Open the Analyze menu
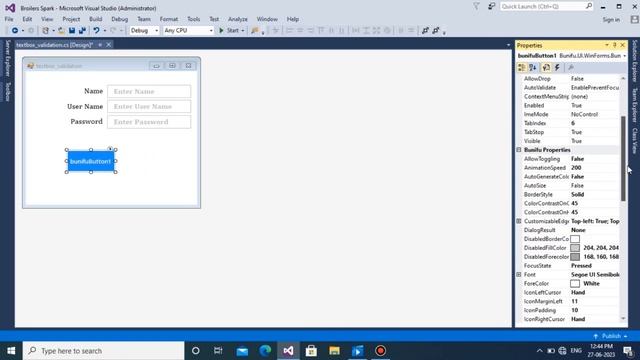 (x=238, y=19)
